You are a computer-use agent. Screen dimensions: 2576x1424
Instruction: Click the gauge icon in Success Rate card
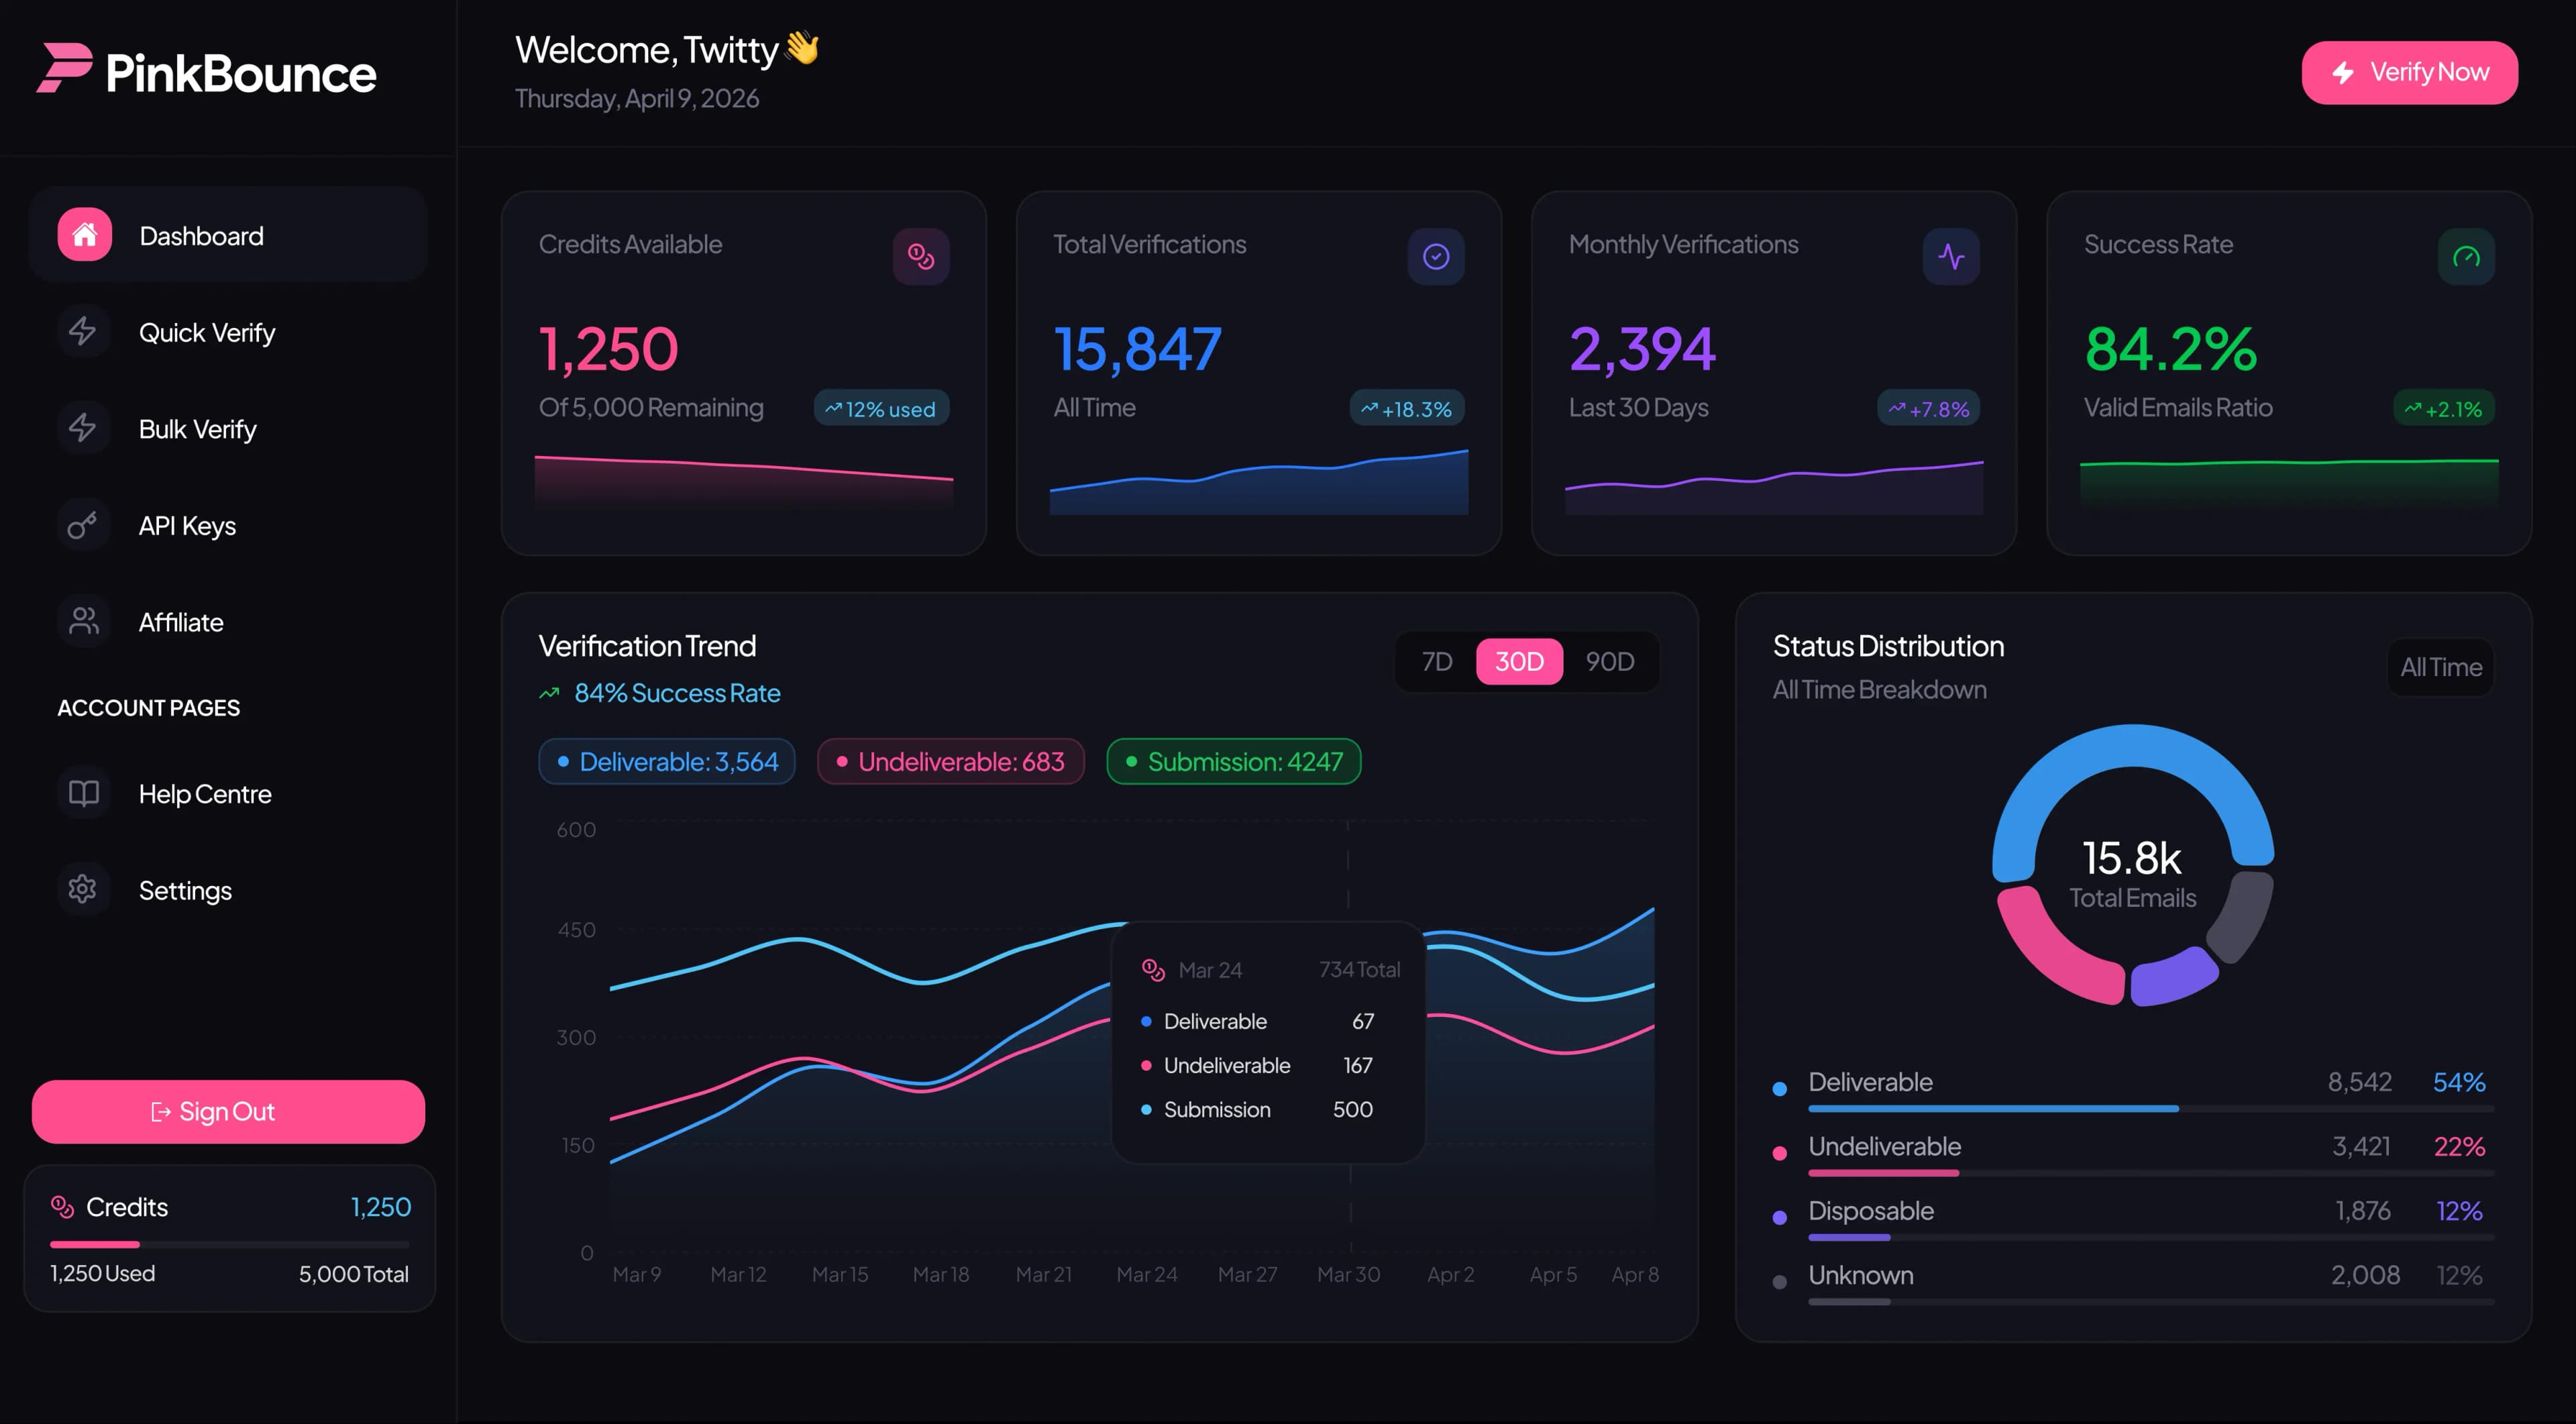click(2466, 257)
